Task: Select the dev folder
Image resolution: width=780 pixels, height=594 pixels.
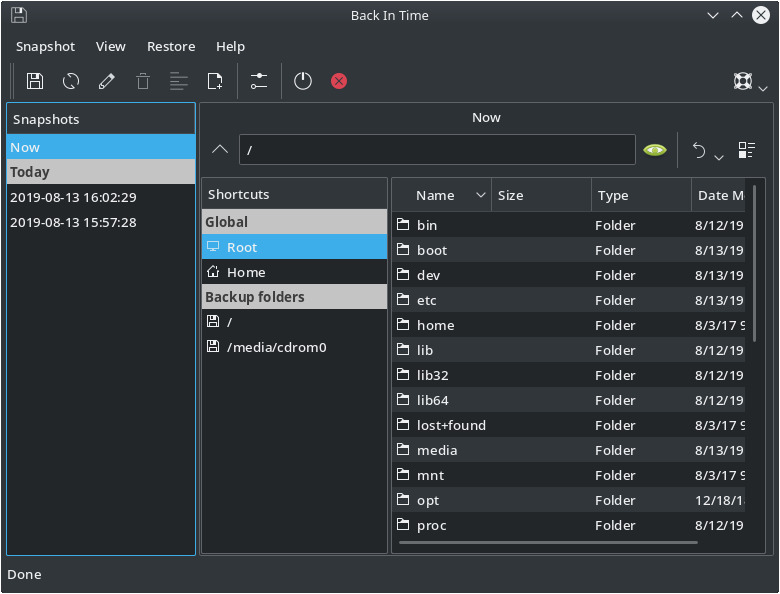Action: coord(569,275)
